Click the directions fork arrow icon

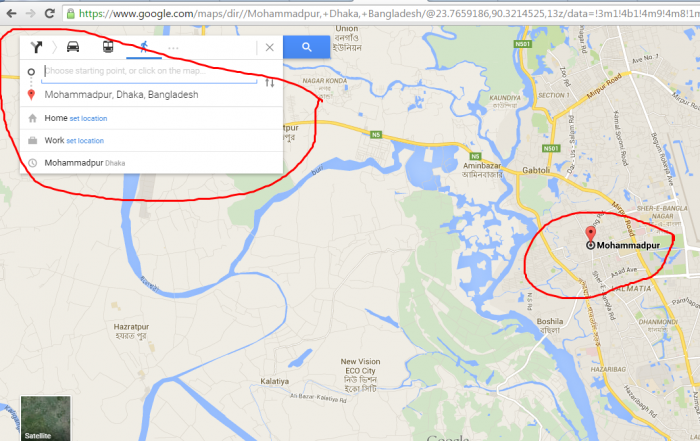coord(36,47)
